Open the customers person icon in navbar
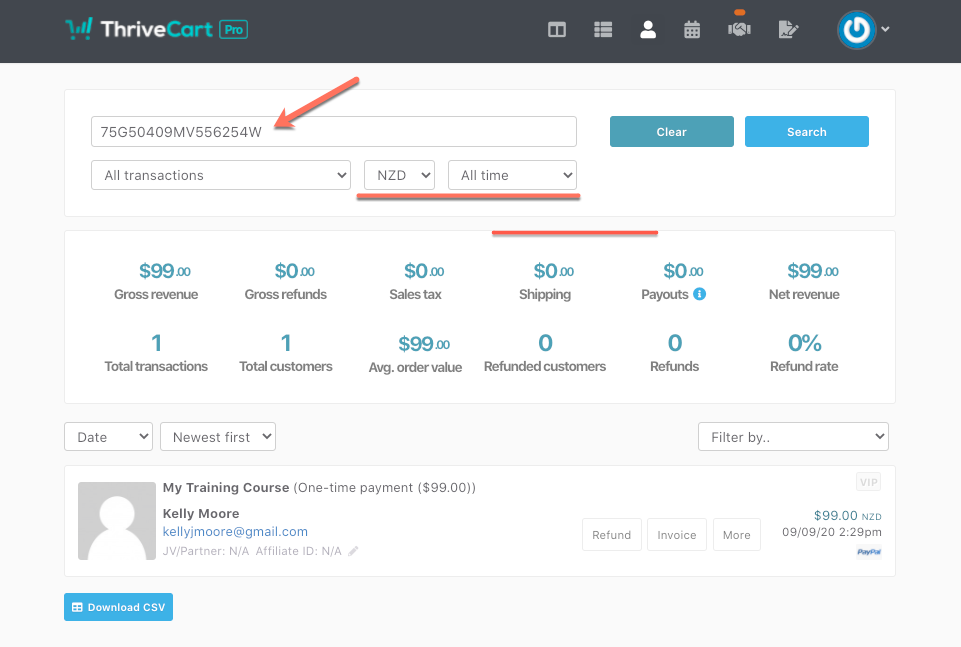Viewport: 961px width, 647px height. click(x=648, y=29)
